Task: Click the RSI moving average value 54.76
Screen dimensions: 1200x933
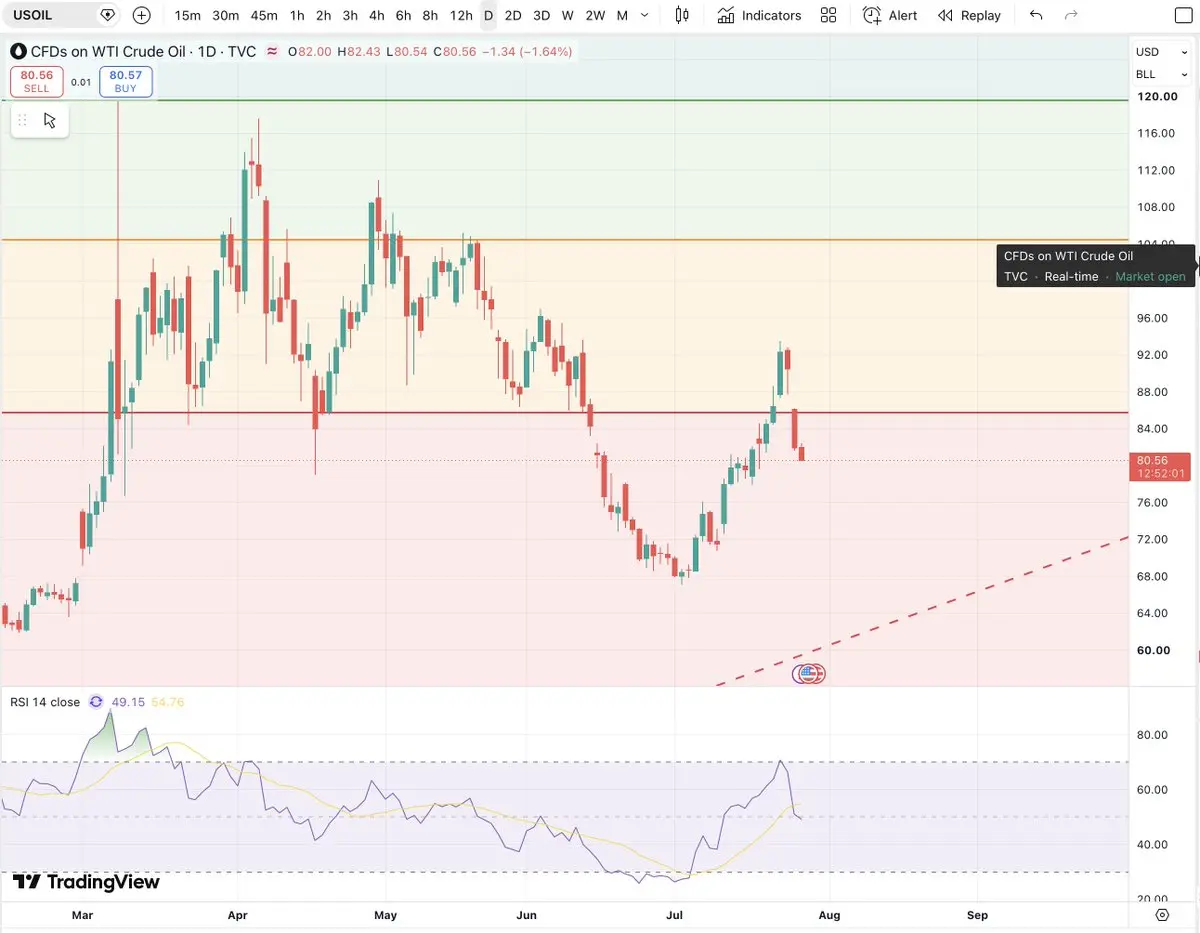Action: 167,702
